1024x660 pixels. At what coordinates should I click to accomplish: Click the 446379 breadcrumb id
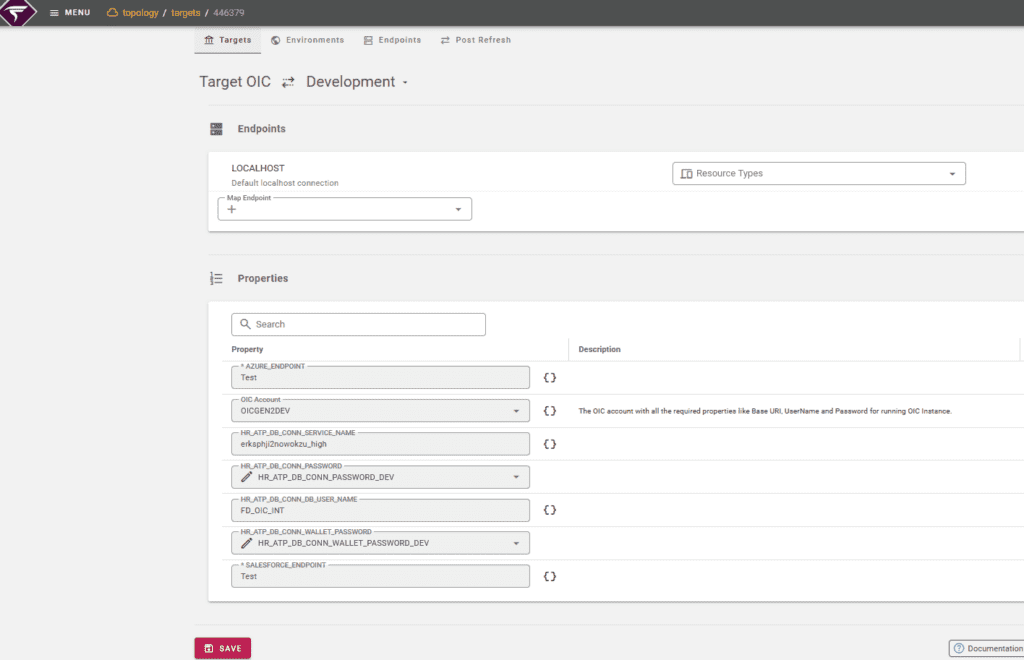229,12
